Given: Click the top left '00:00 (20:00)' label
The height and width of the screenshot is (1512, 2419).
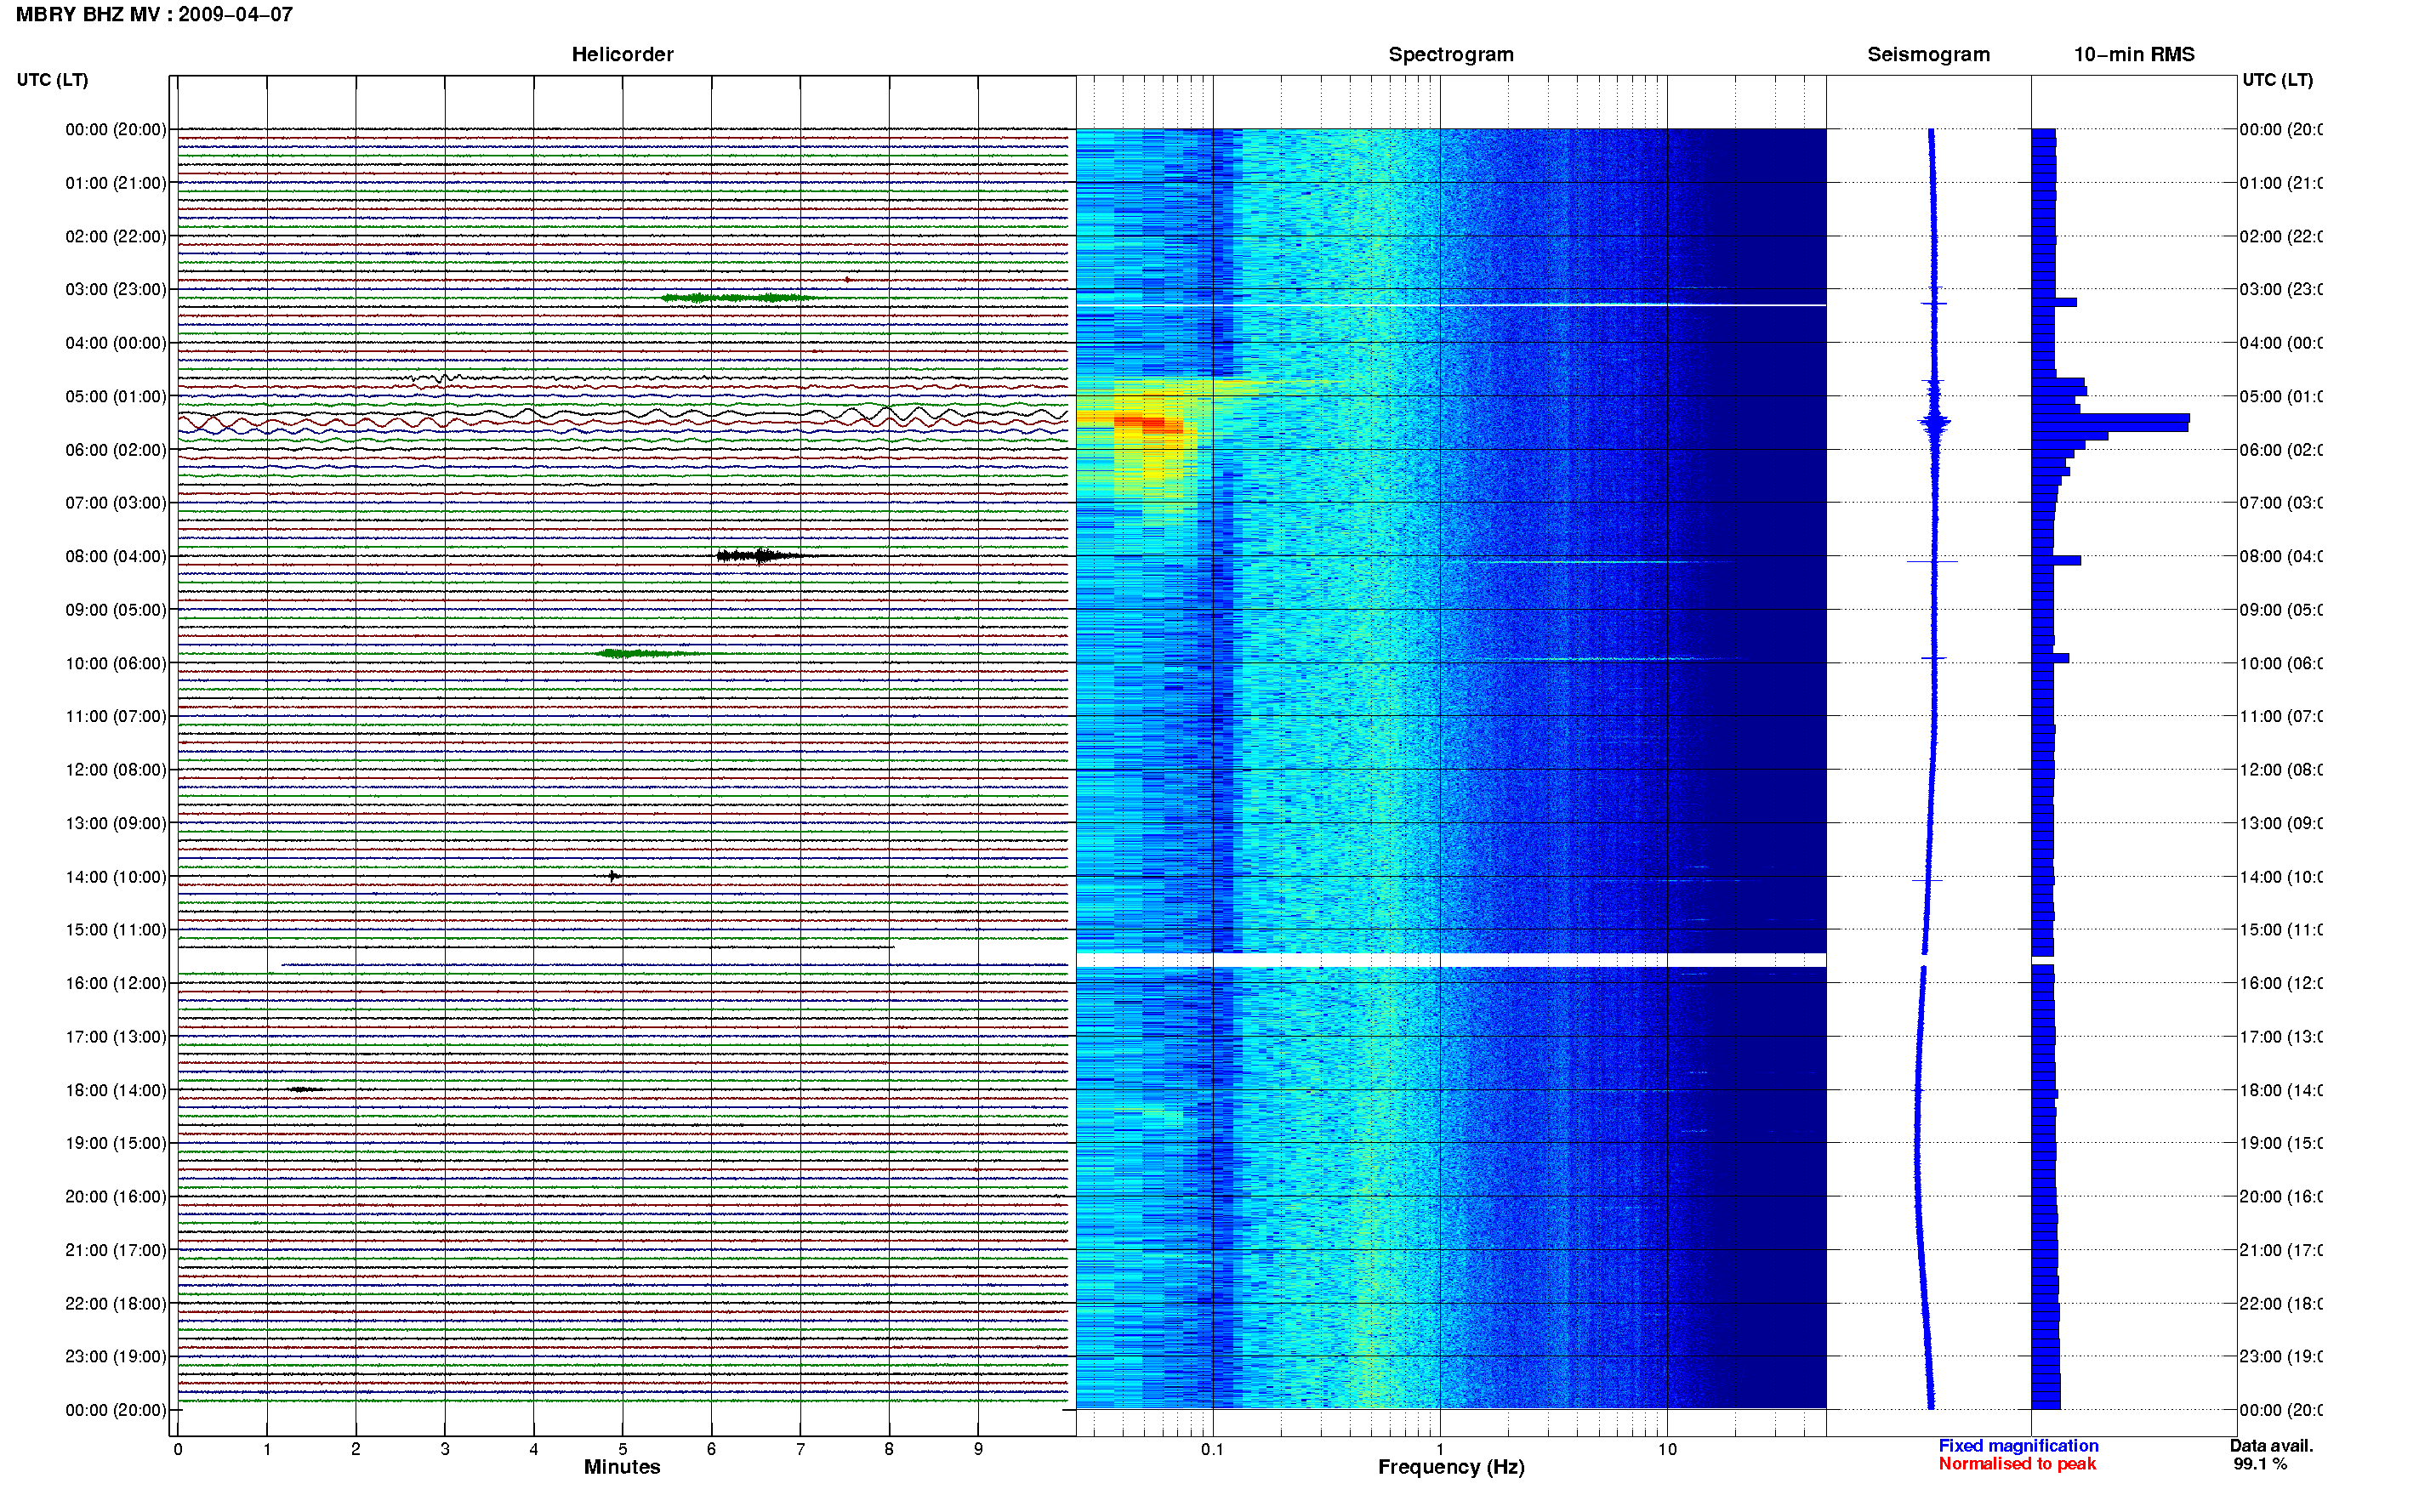Looking at the screenshot, I should point(116,129).
